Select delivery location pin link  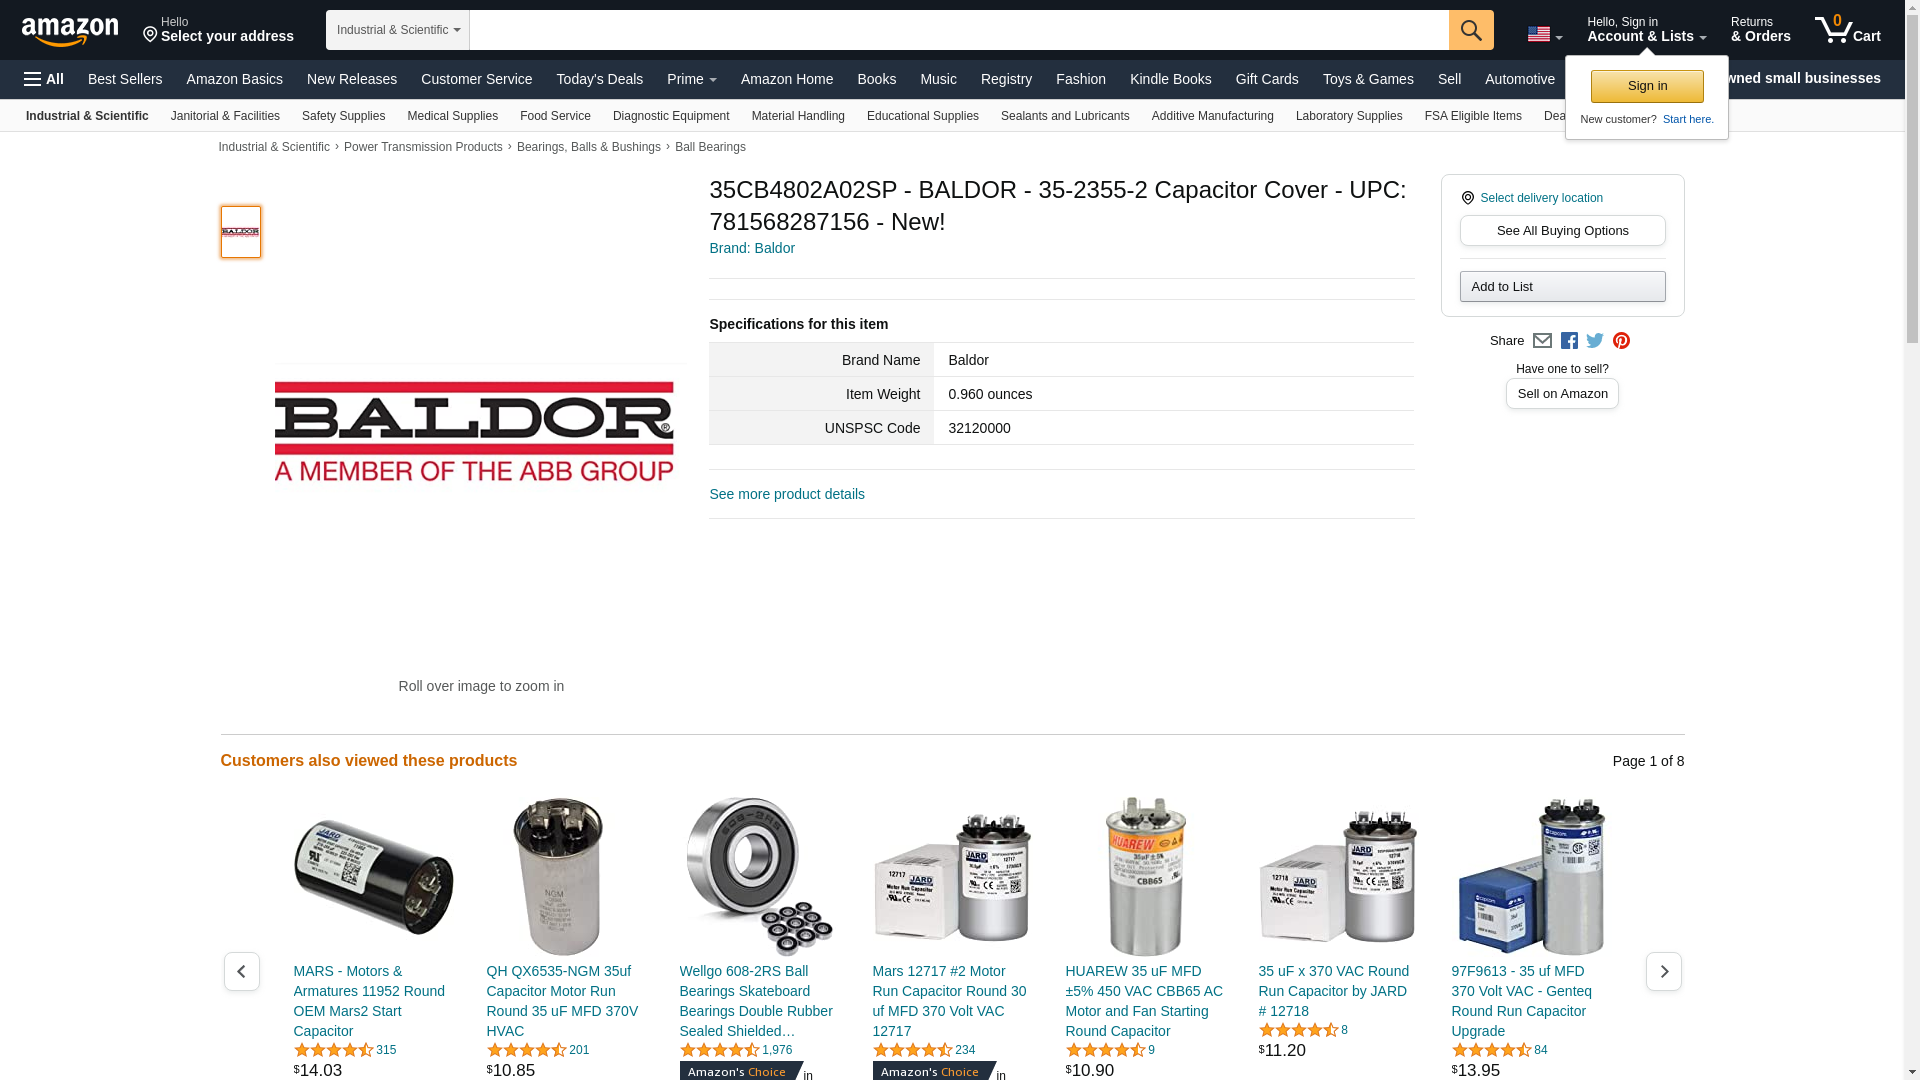point(1532,198)
